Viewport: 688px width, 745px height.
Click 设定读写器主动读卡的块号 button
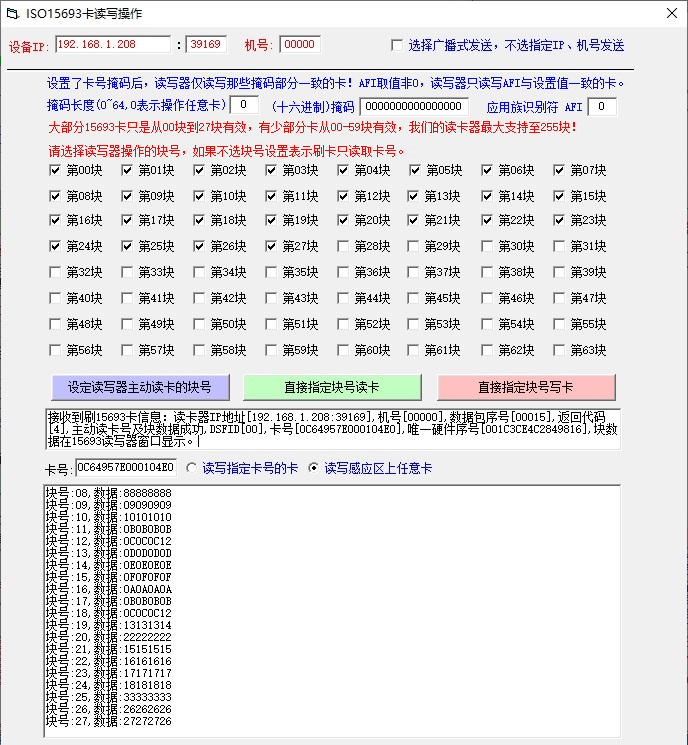pyautogui.click(x=140, y=388)
